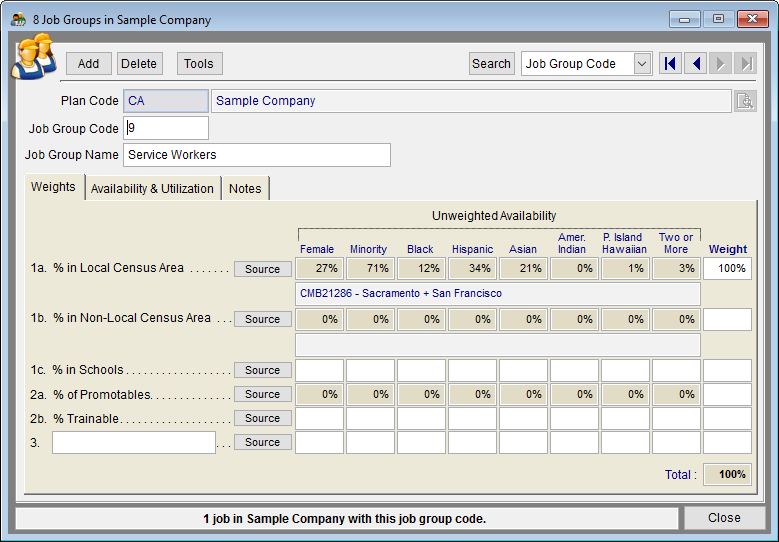Click Source for 1b Non-Local Census Area

(263, 319)
